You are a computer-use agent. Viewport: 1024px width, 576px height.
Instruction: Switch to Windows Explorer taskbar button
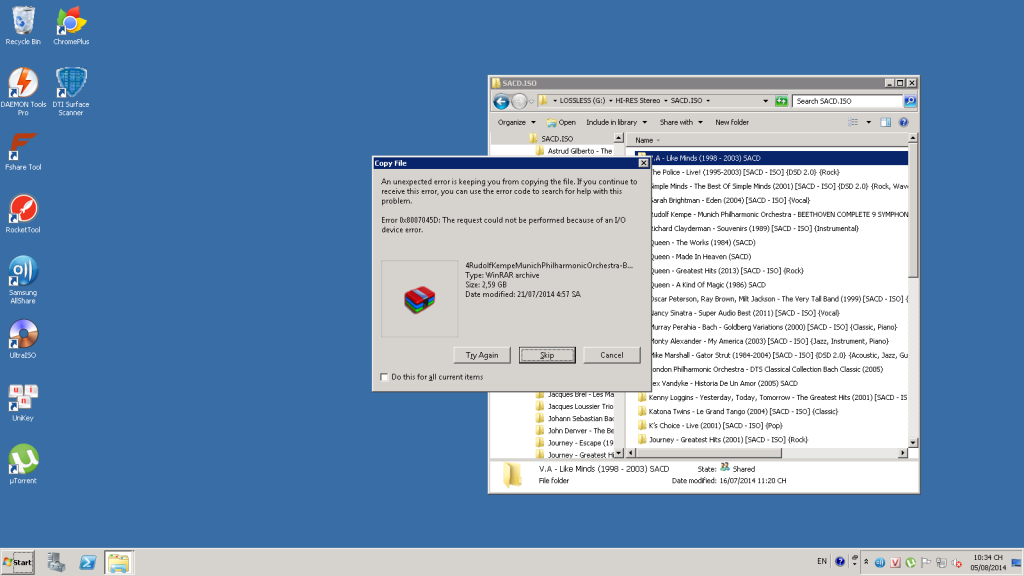click(x=118, y=562)
